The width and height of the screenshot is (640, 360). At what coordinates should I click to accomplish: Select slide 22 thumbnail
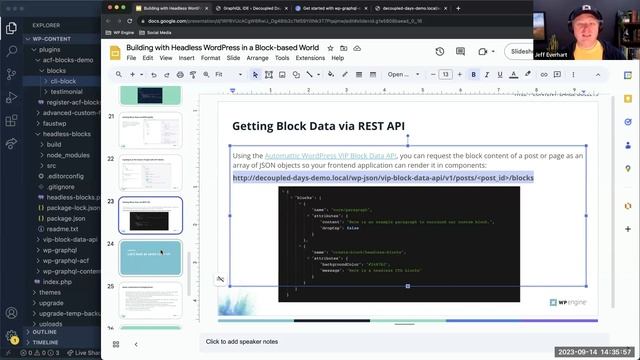pos(150,173)
